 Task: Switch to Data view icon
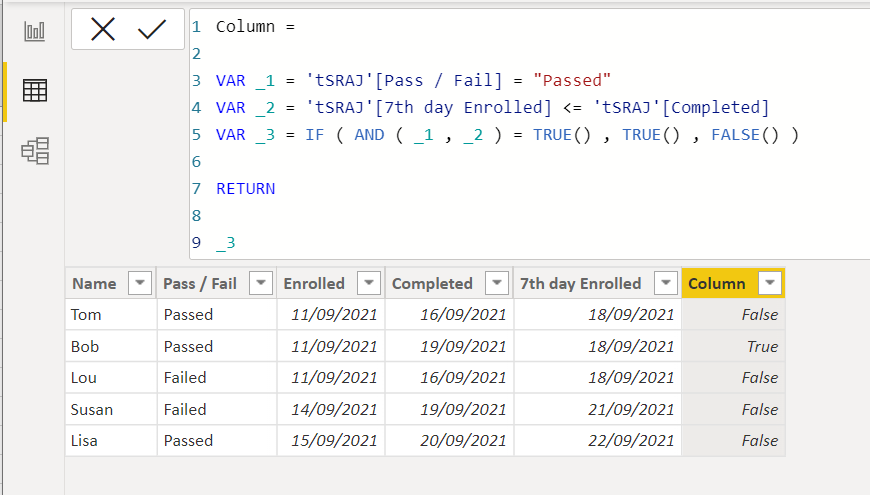point(34,90)
